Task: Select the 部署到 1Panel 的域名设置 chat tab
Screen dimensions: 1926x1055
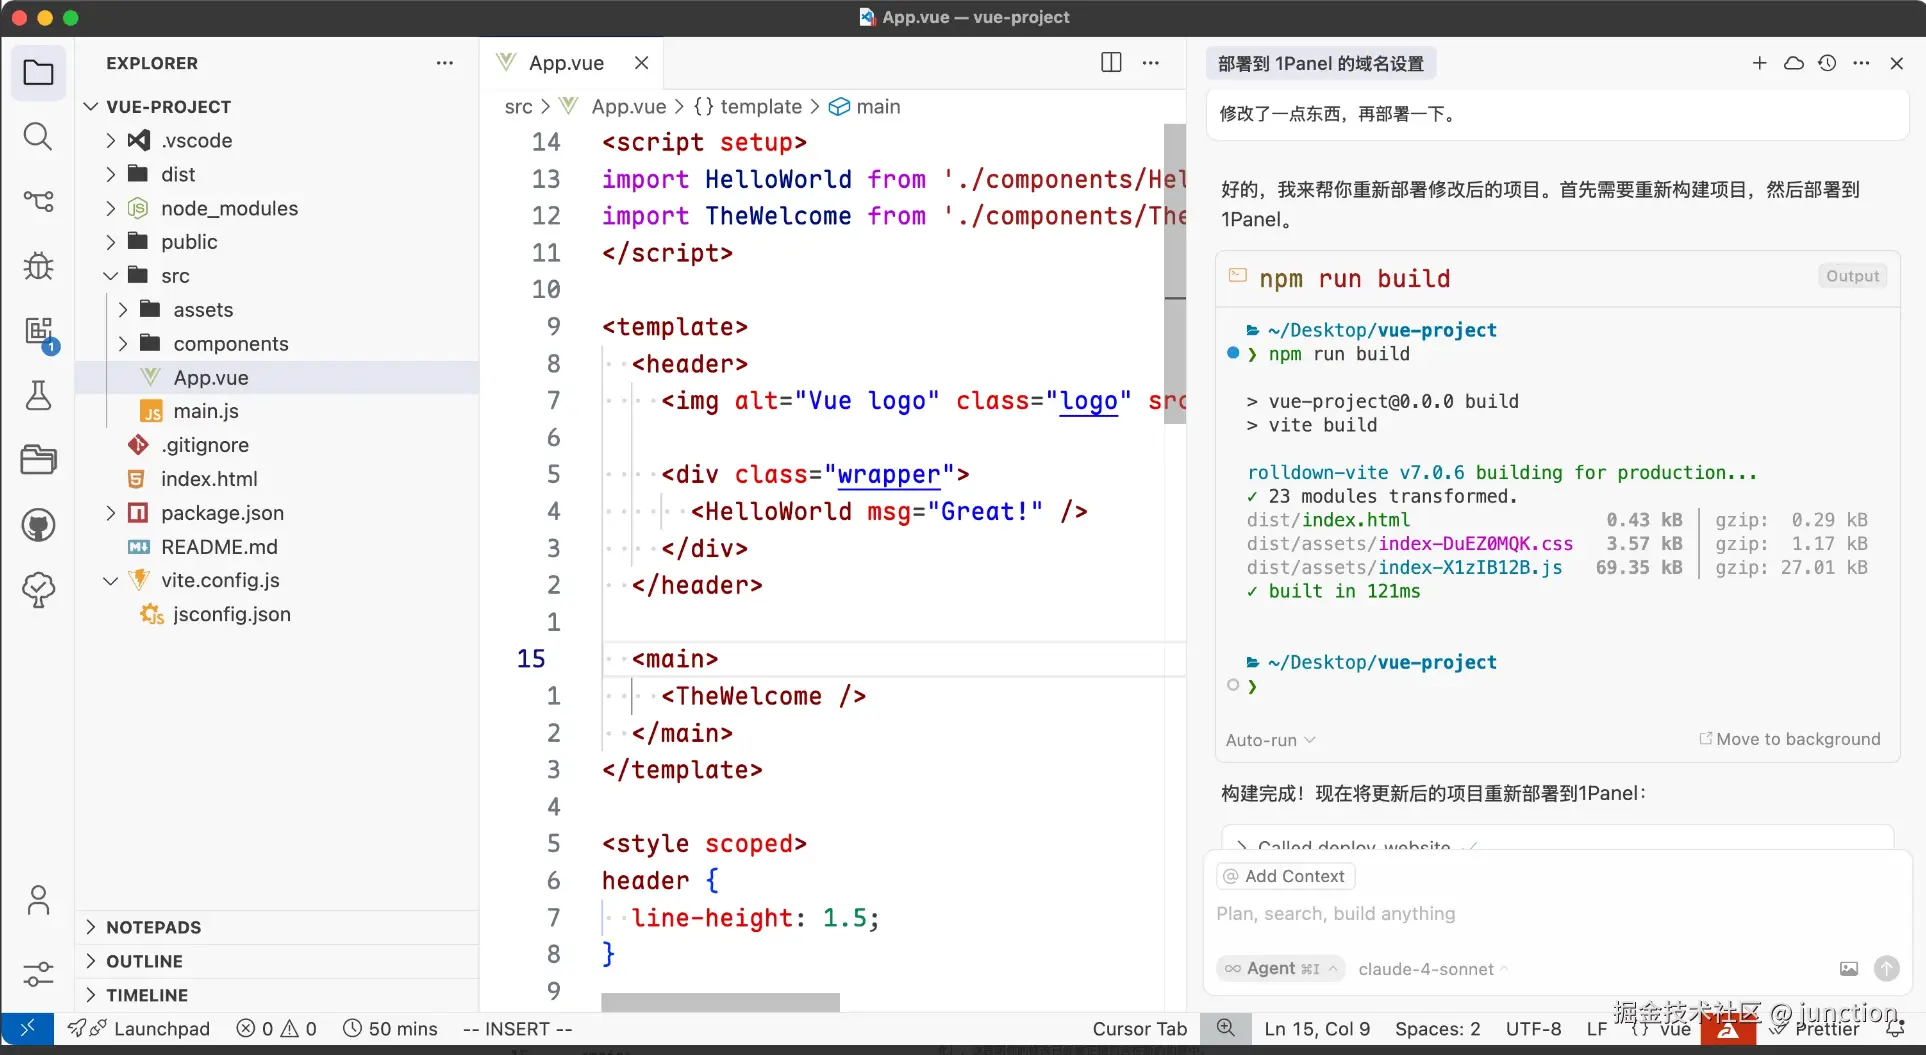Action: pyautogui.click(x=1320, y=63)
